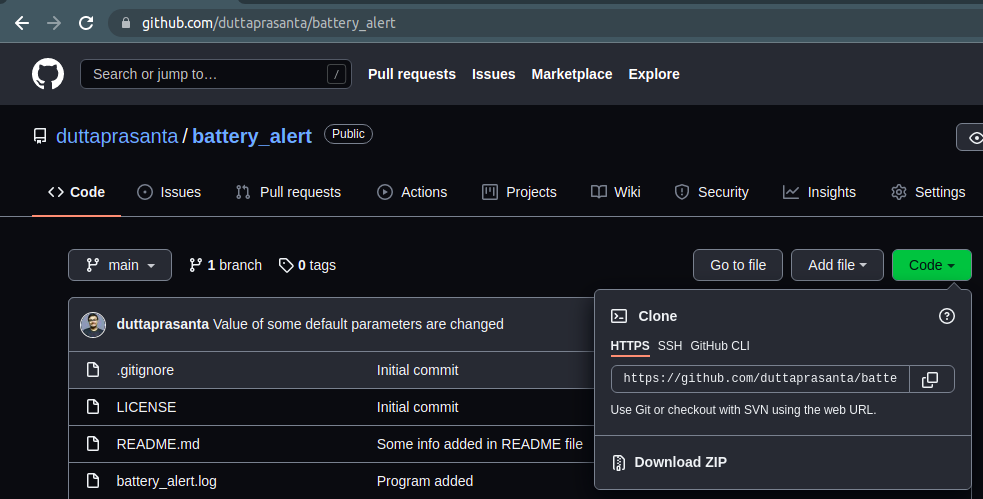Click the padlock site info icon
The width and height of the screenshot is (983, 499).
click(126, 23)
